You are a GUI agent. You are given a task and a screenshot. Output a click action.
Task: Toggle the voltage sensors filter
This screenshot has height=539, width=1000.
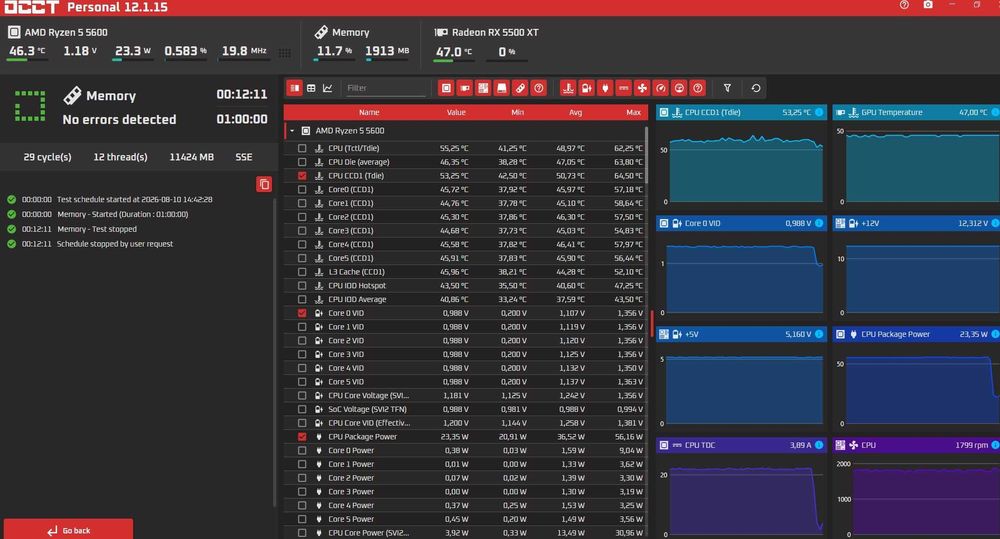click(587, 88)
